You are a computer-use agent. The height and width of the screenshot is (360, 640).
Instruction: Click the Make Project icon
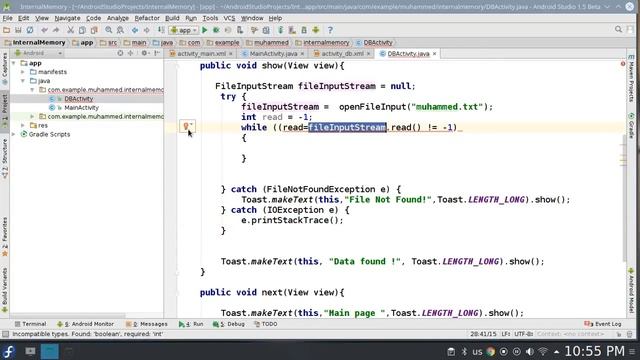161,30
